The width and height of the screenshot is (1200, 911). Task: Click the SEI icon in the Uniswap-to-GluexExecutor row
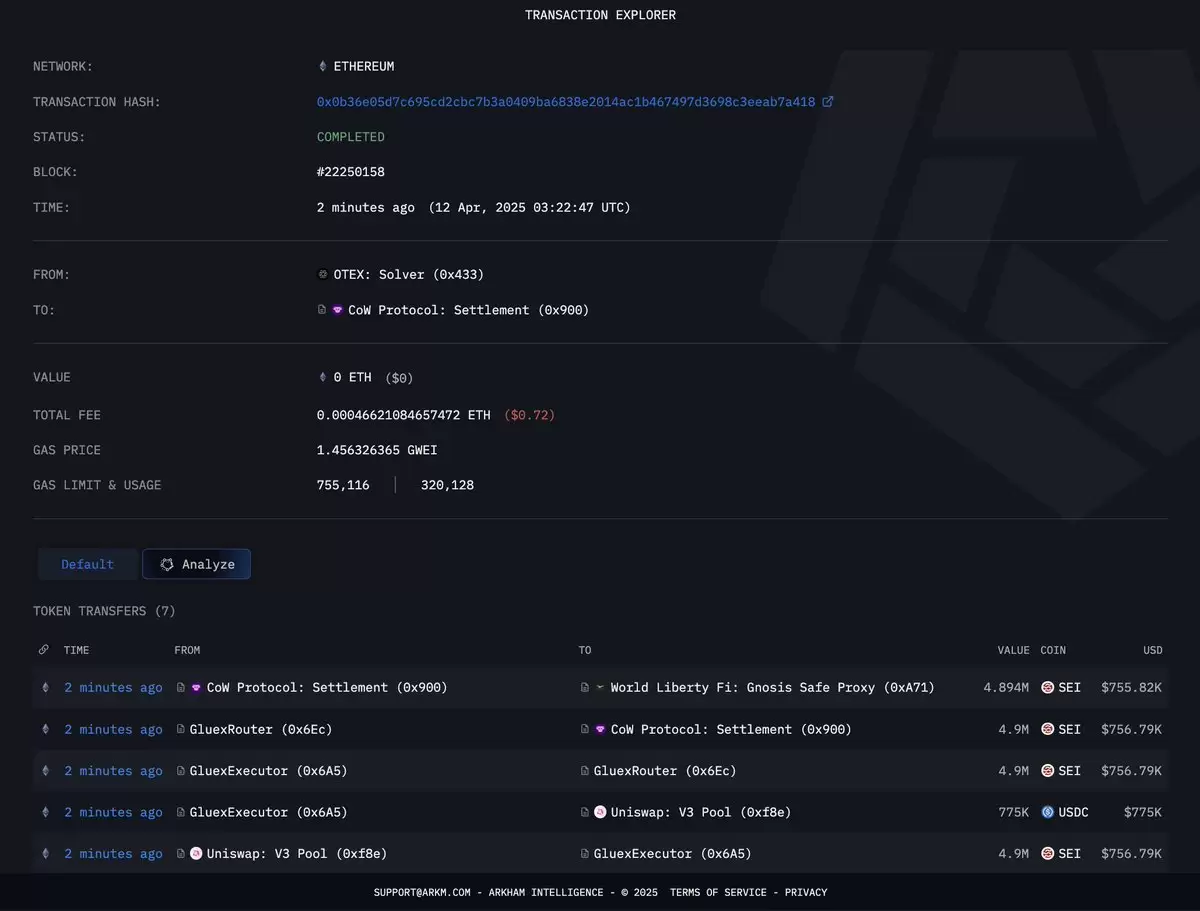pyautogui.click(x=1047, y=854)
